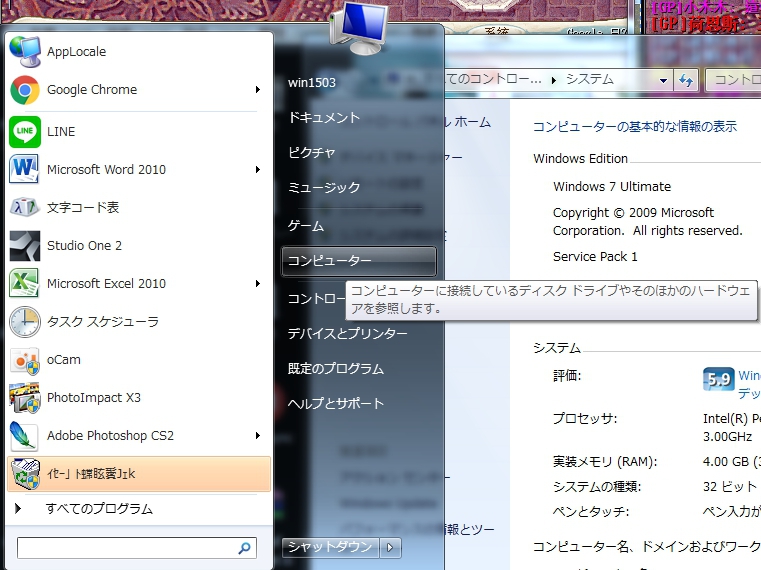
Task: Open PhotoImpact X3 icon
Action: 24,398
